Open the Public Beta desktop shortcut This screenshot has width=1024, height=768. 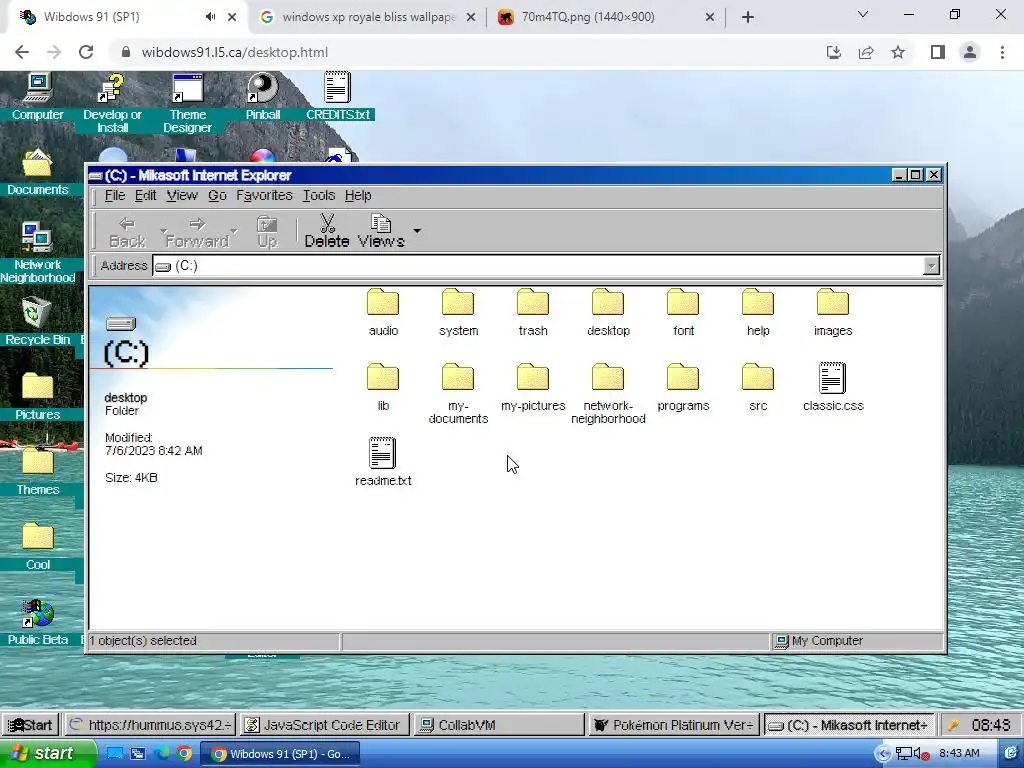[37, 622]
